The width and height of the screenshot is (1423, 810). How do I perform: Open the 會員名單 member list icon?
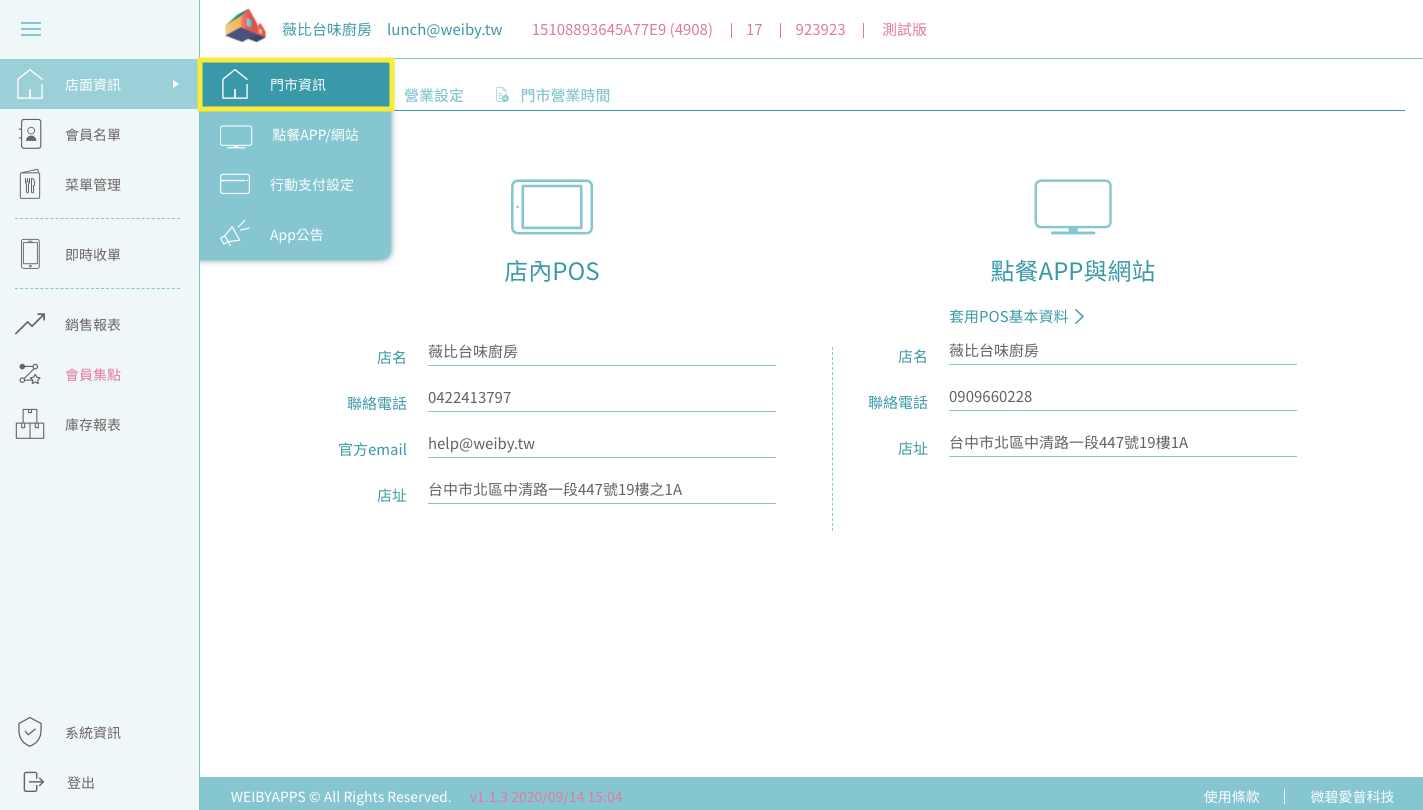(x=31, y=134)
